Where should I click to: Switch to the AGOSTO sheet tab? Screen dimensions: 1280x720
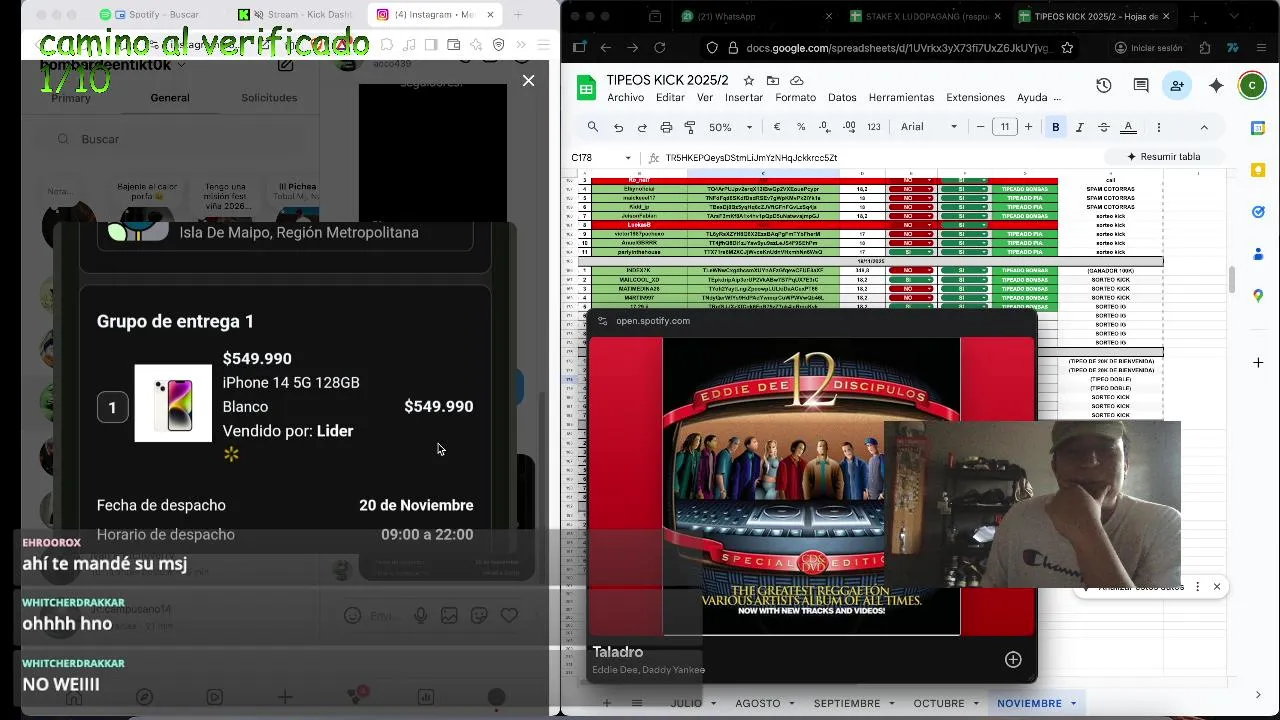click(x=757, y=703)
